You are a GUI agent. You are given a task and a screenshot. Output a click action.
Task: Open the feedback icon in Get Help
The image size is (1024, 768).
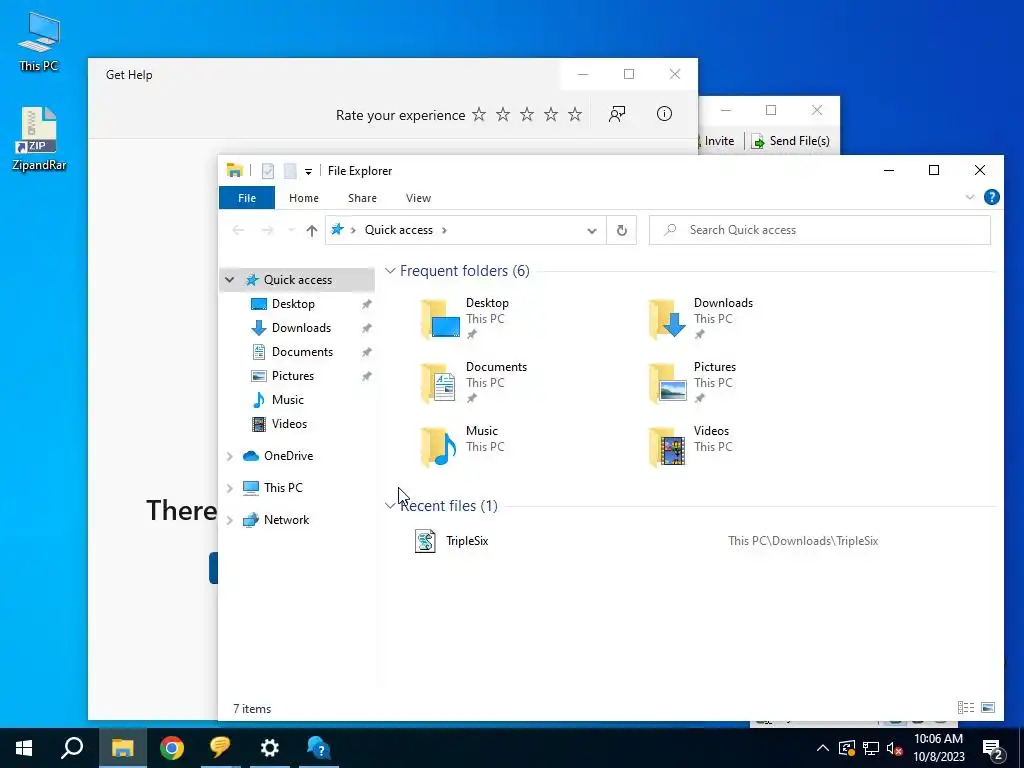pos(617,114)
